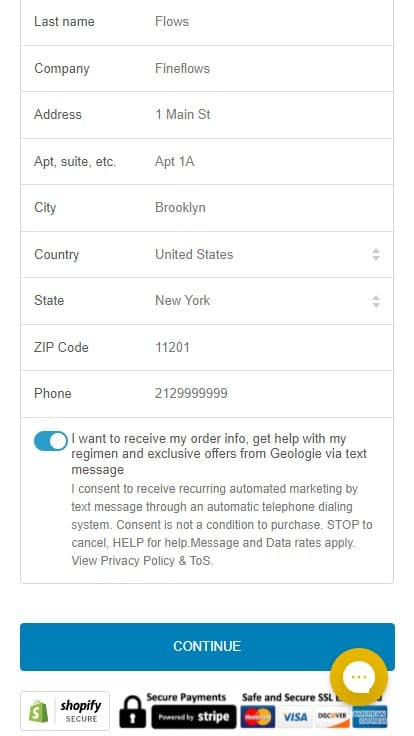Click the State selector up-down arrows

376,301
